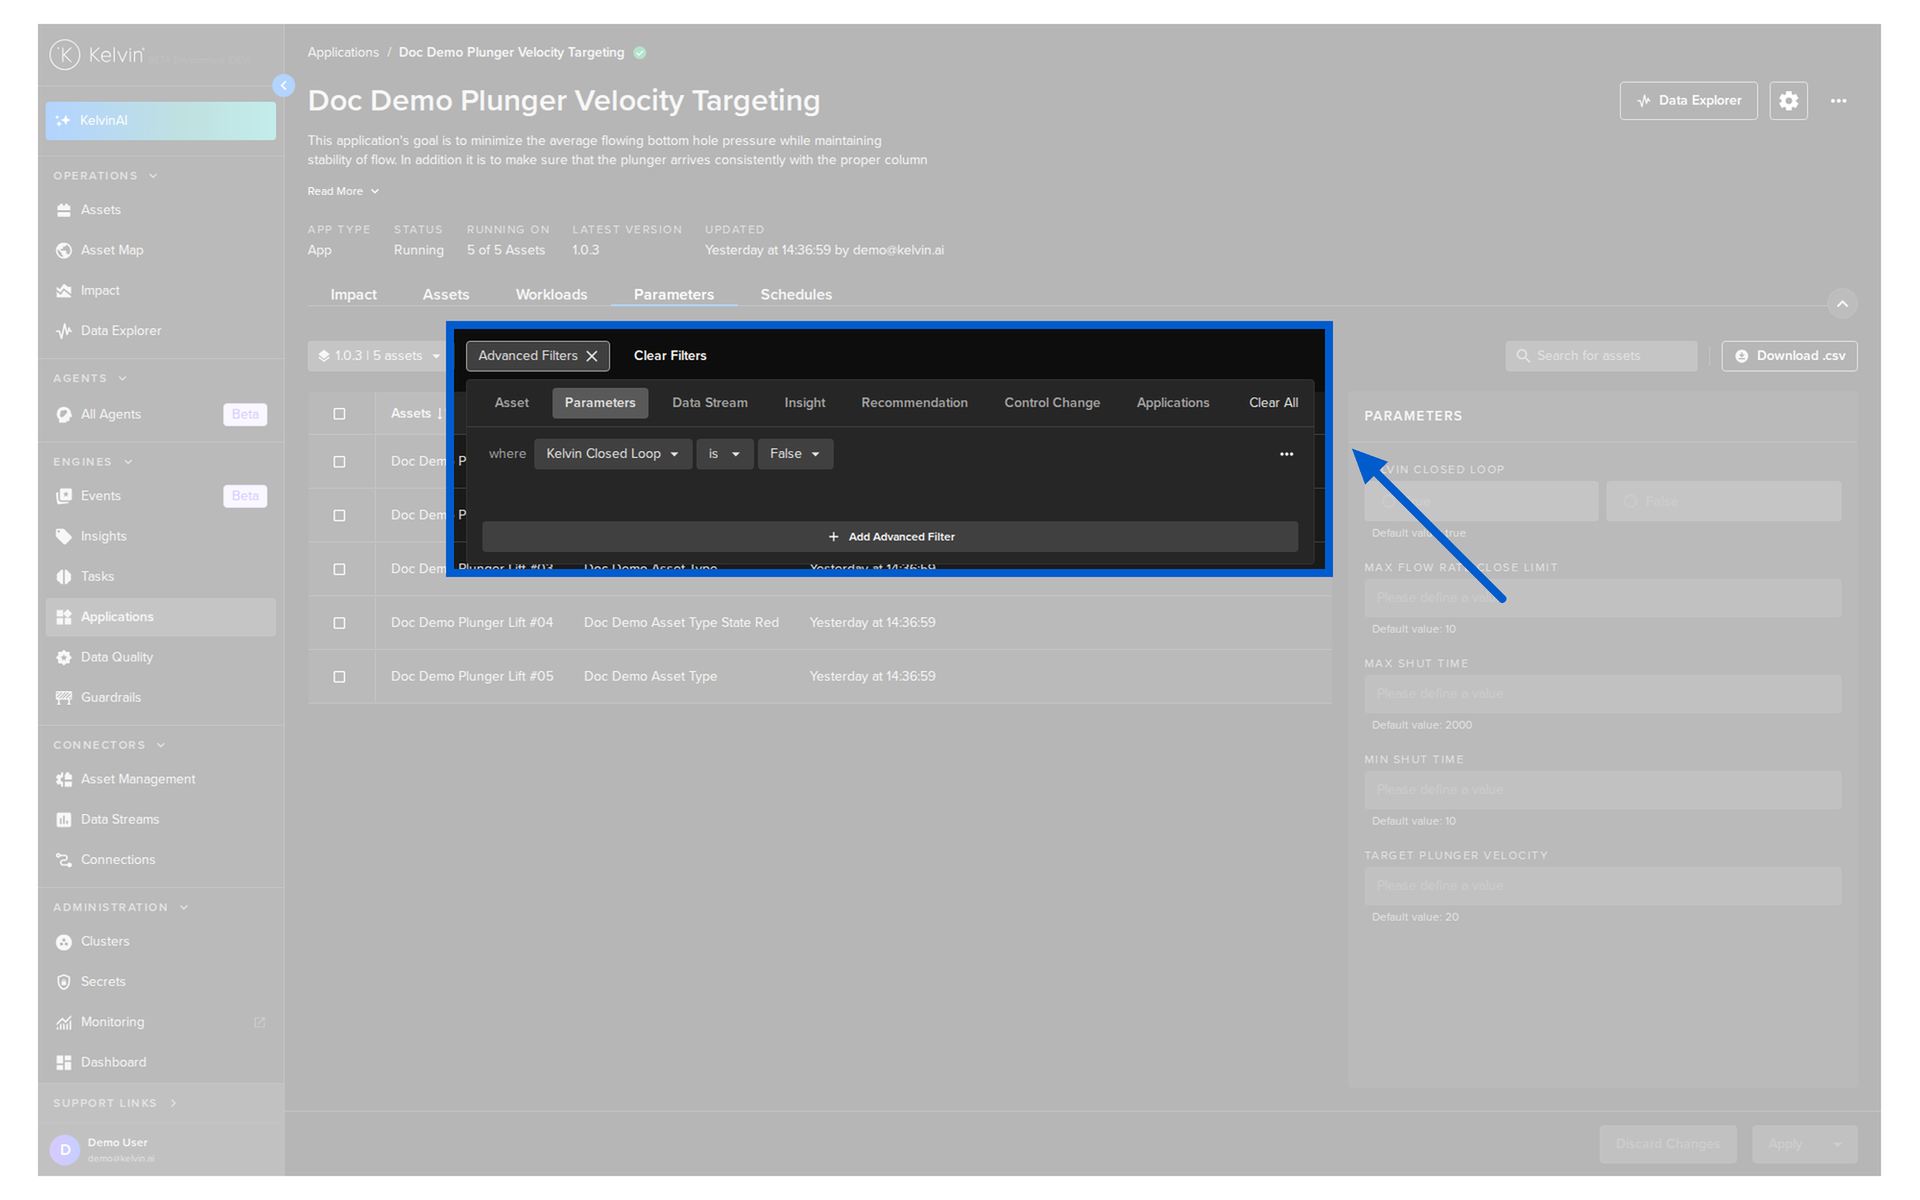
Task: Click the Asset Management icon
Action: 64,780
